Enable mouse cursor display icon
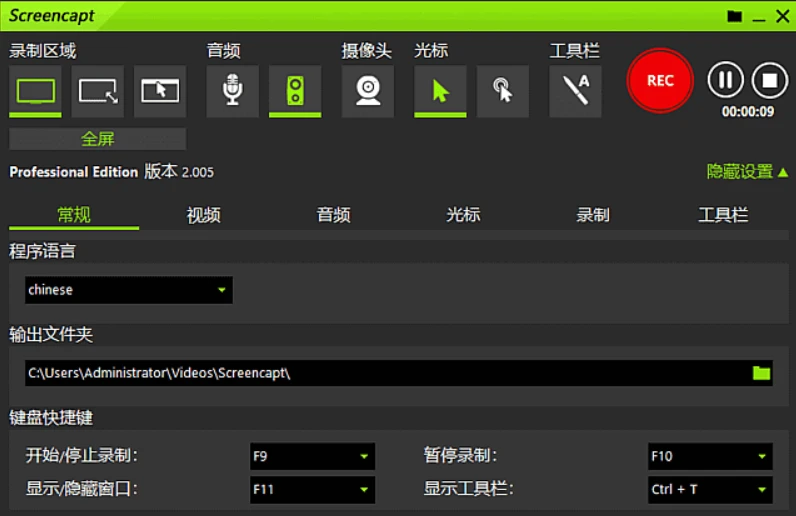The image size is (796, 516). [x=440, y=91]
